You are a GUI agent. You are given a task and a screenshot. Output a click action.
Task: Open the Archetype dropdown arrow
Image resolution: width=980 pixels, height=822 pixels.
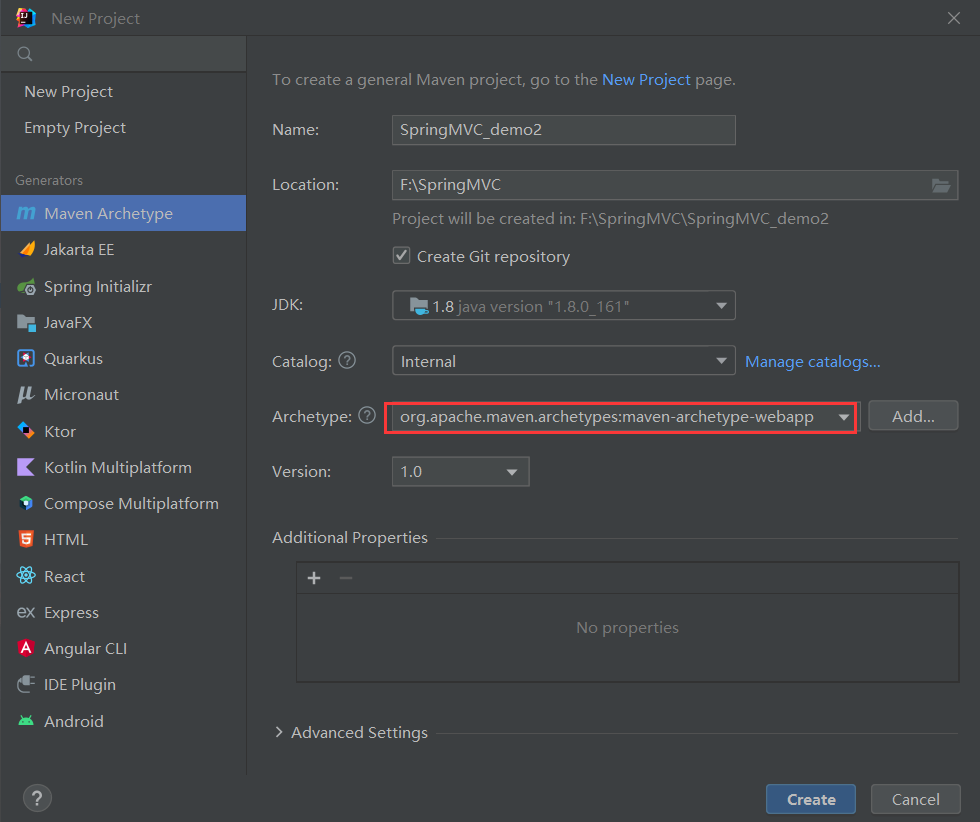tap(844, 417)
